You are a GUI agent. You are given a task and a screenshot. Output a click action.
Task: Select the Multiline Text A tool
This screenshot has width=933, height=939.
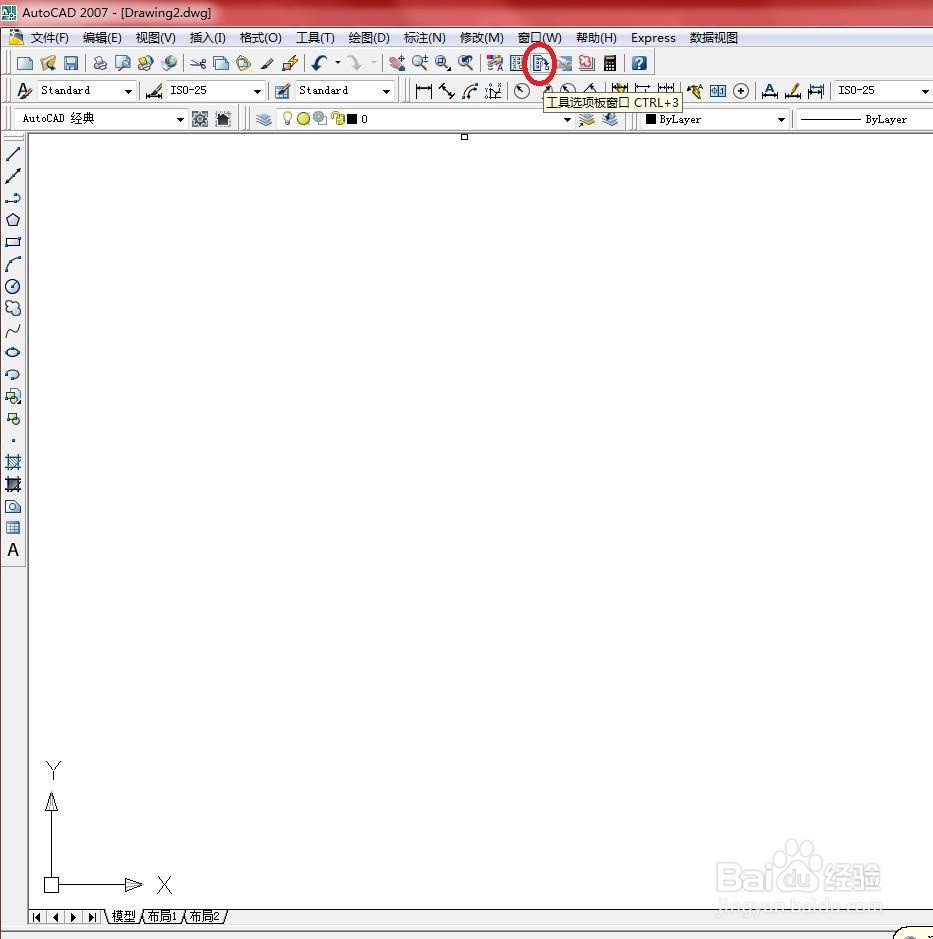coord(13,550)
